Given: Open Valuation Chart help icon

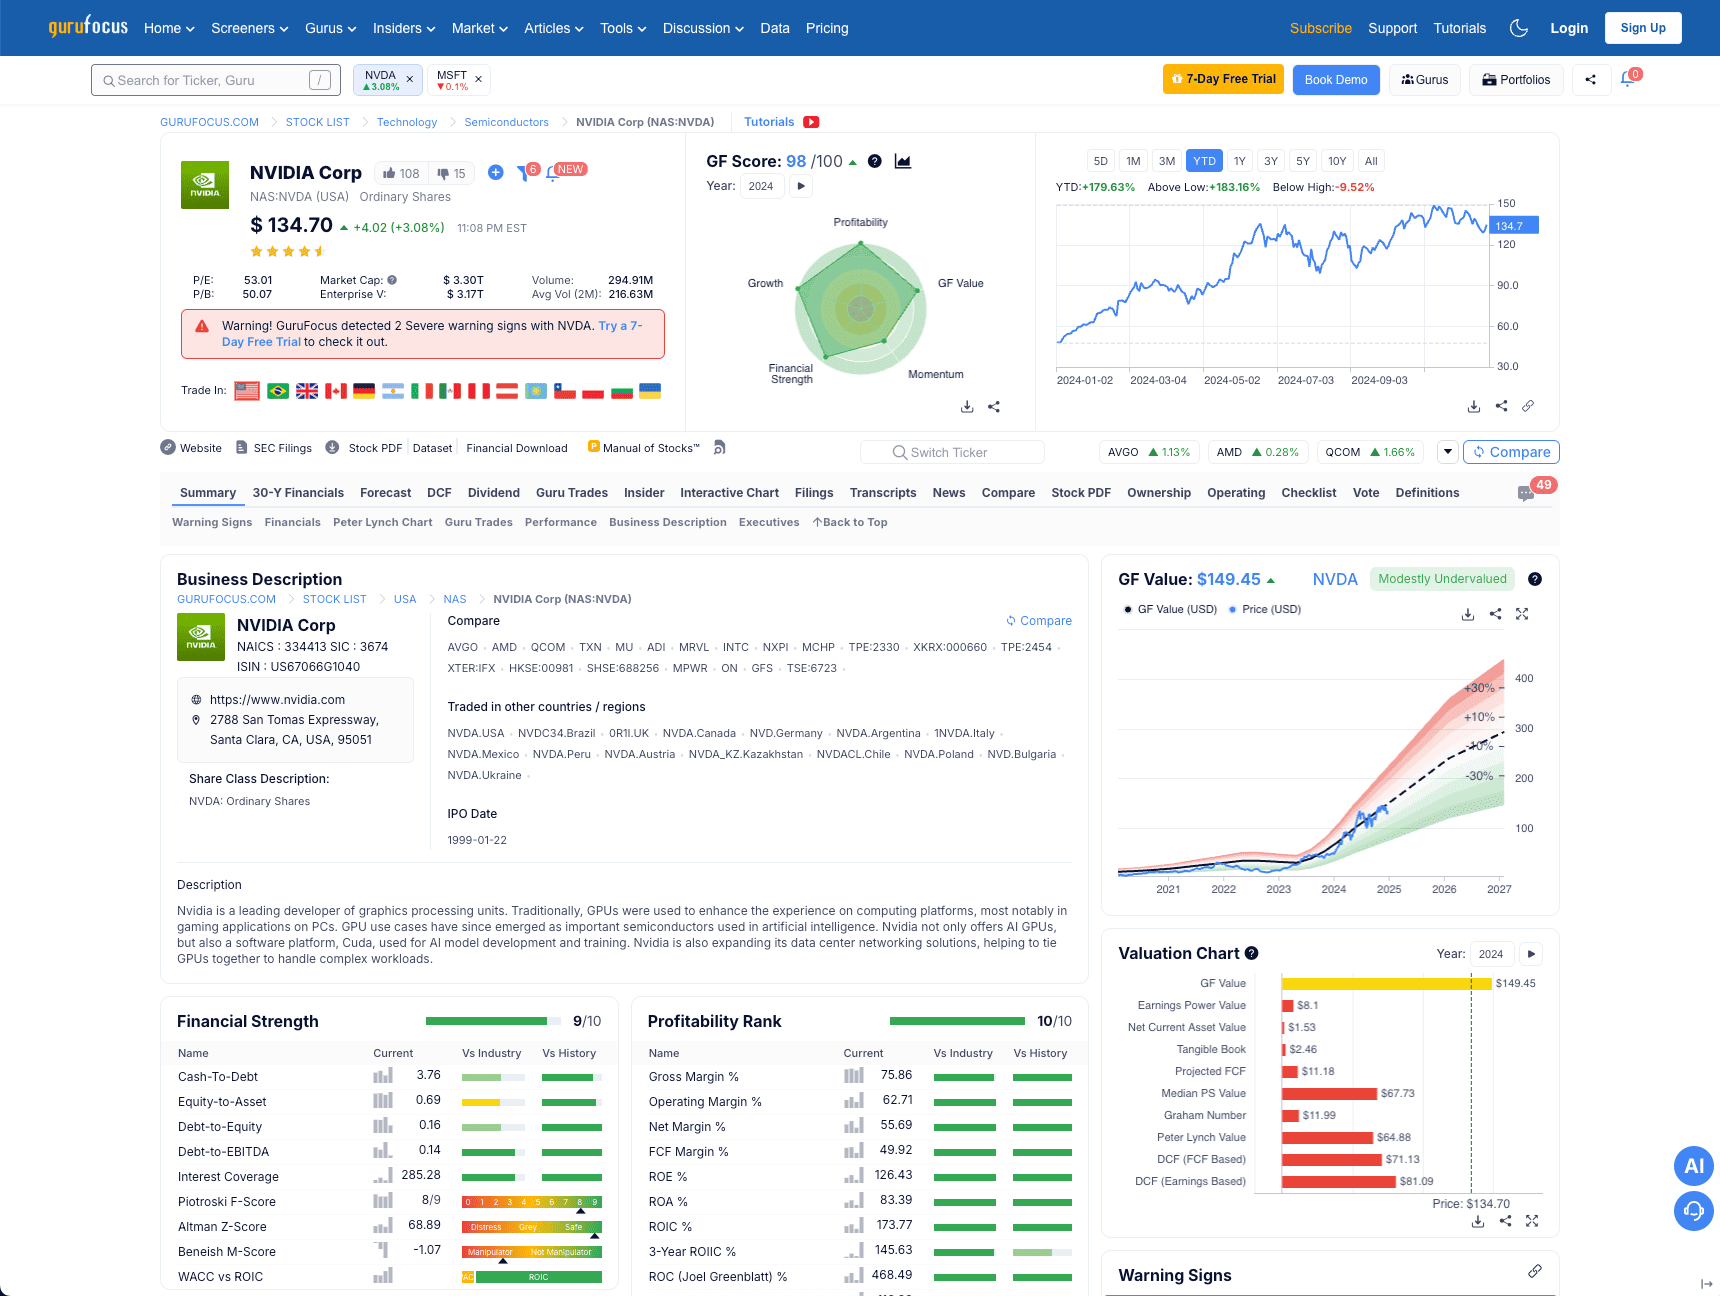Looking at the screenshot, I should (1251, 953).
